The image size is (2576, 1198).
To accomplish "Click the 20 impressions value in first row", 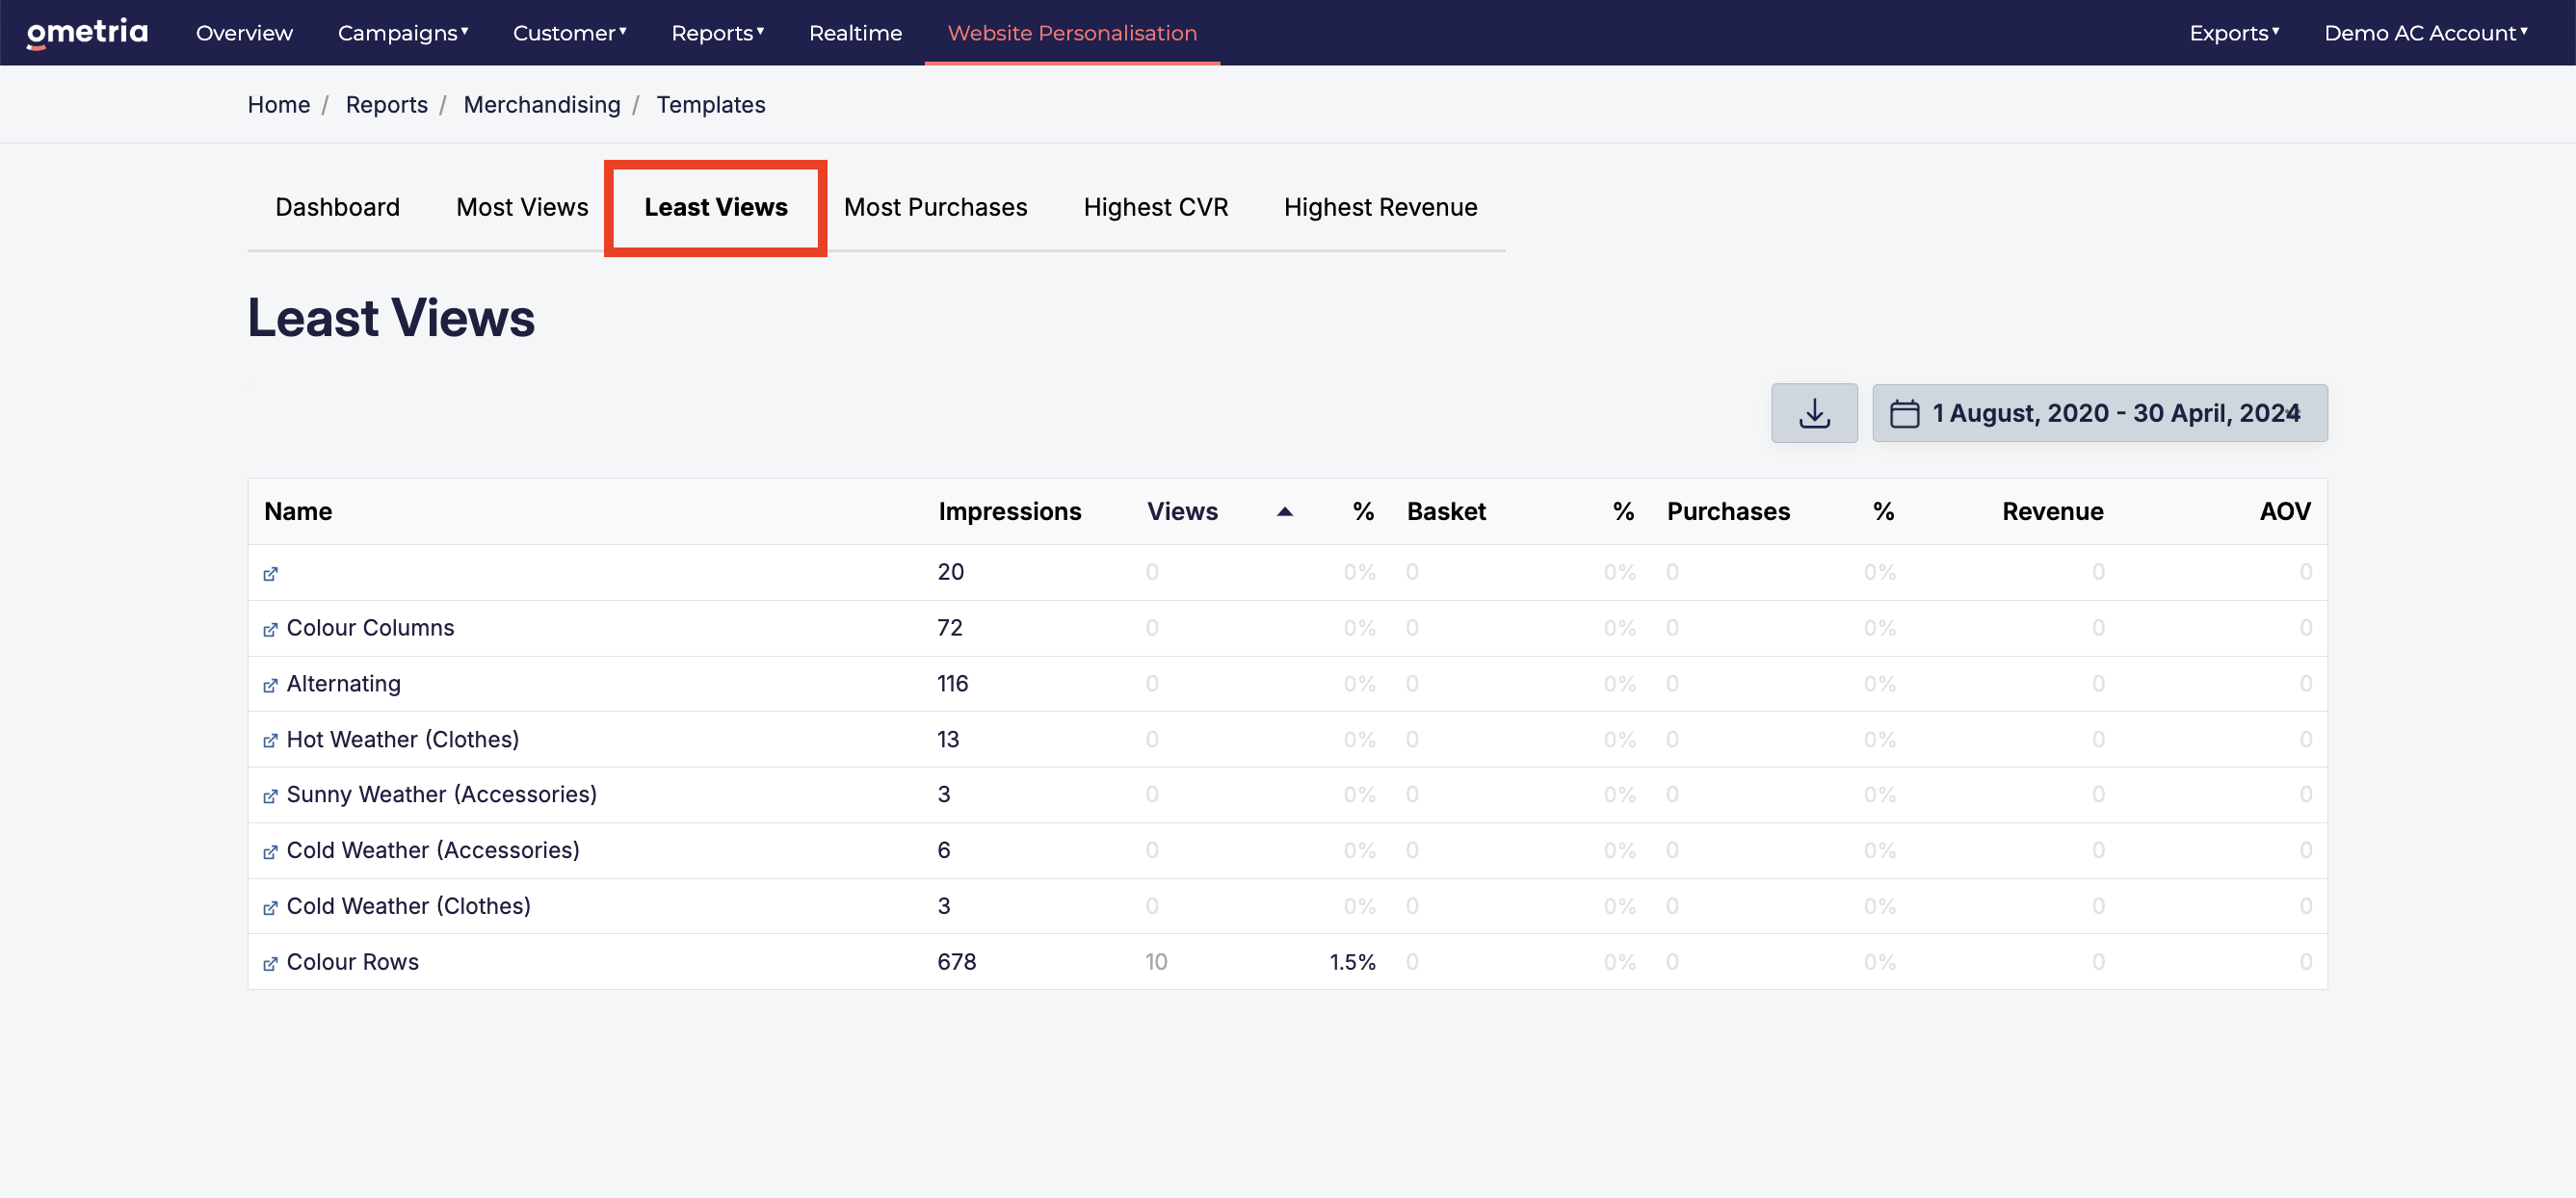I will [950, 572].
